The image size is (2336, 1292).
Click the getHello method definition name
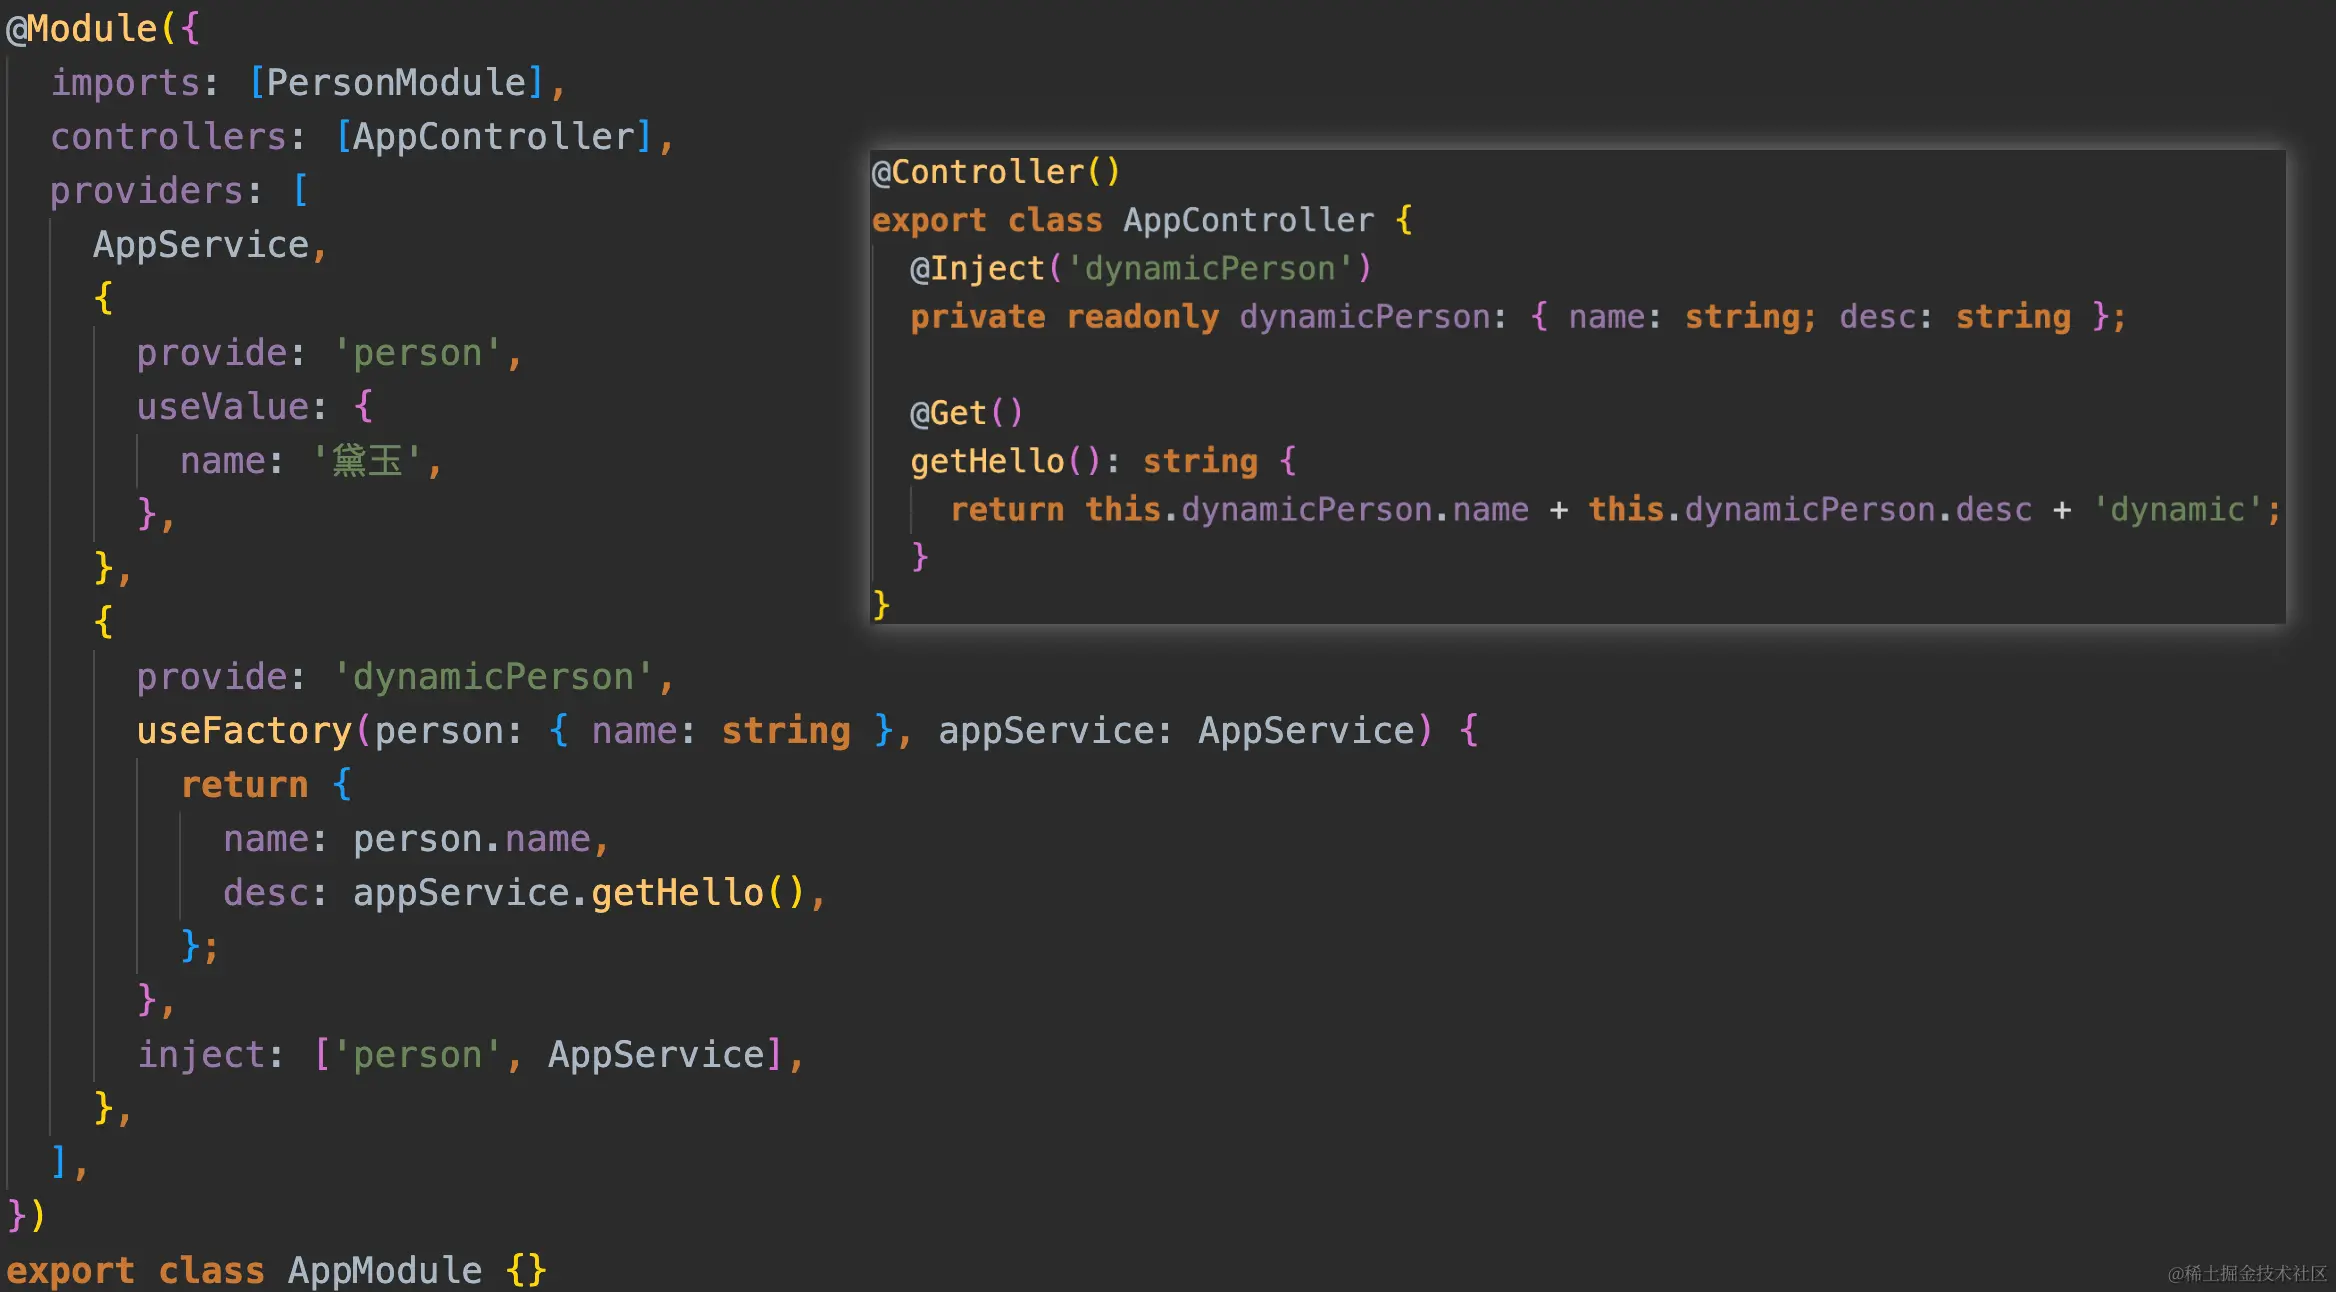coord(987,461)
